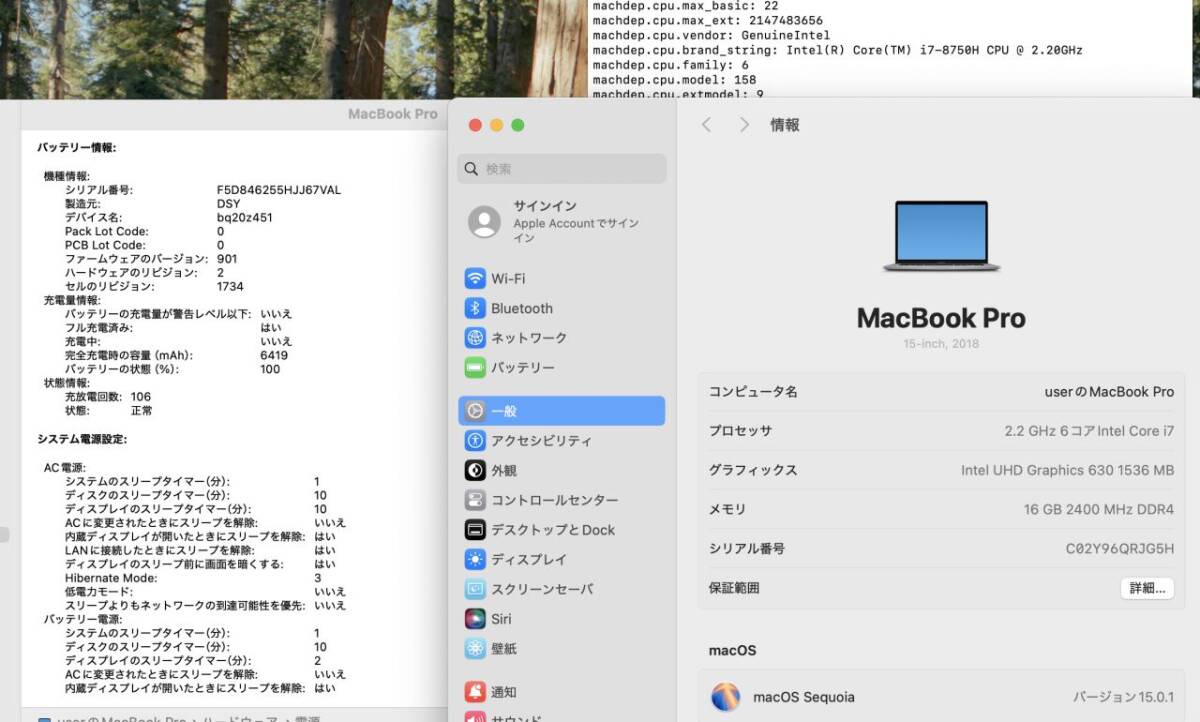Zoom the System Settings window green button
Screen dimensions: 1200x722
pos(517,125)
